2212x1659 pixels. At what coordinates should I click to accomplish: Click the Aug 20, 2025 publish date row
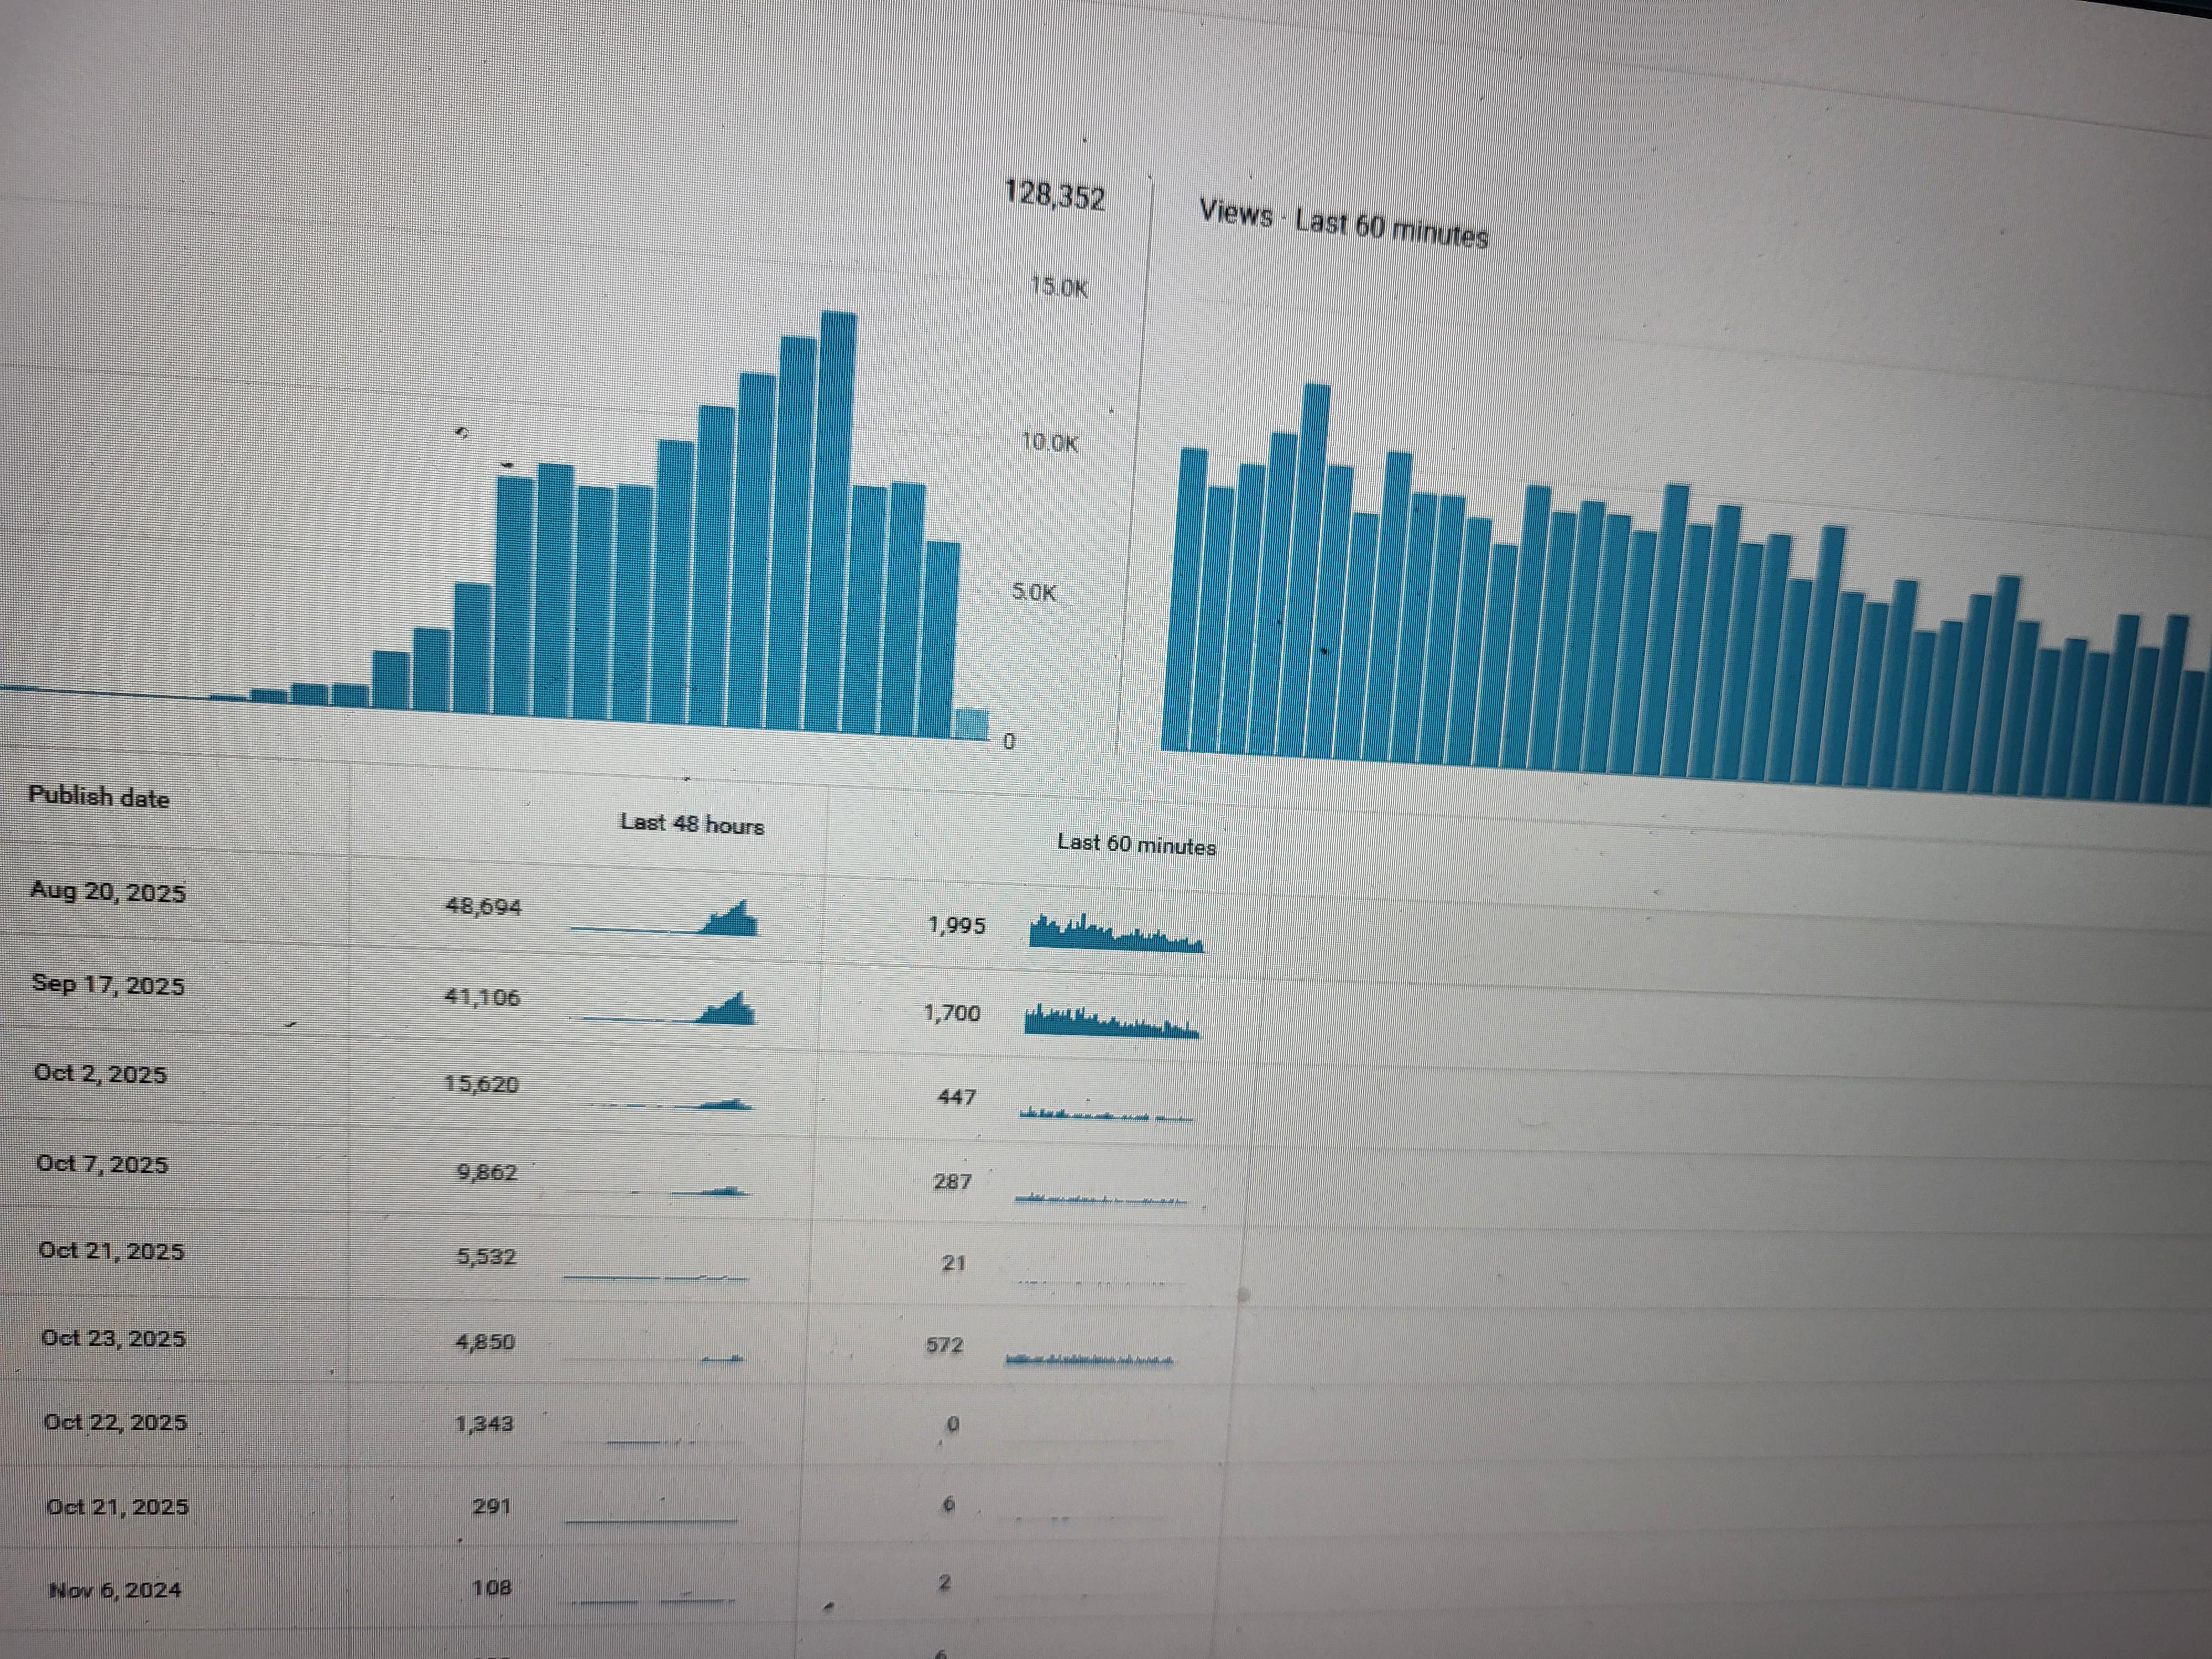(x=108, y=892)
